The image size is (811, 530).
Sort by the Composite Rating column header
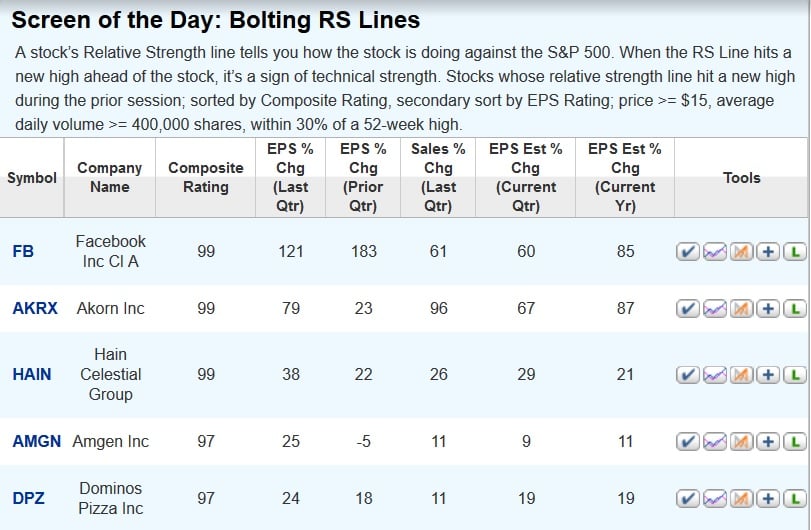205,178
